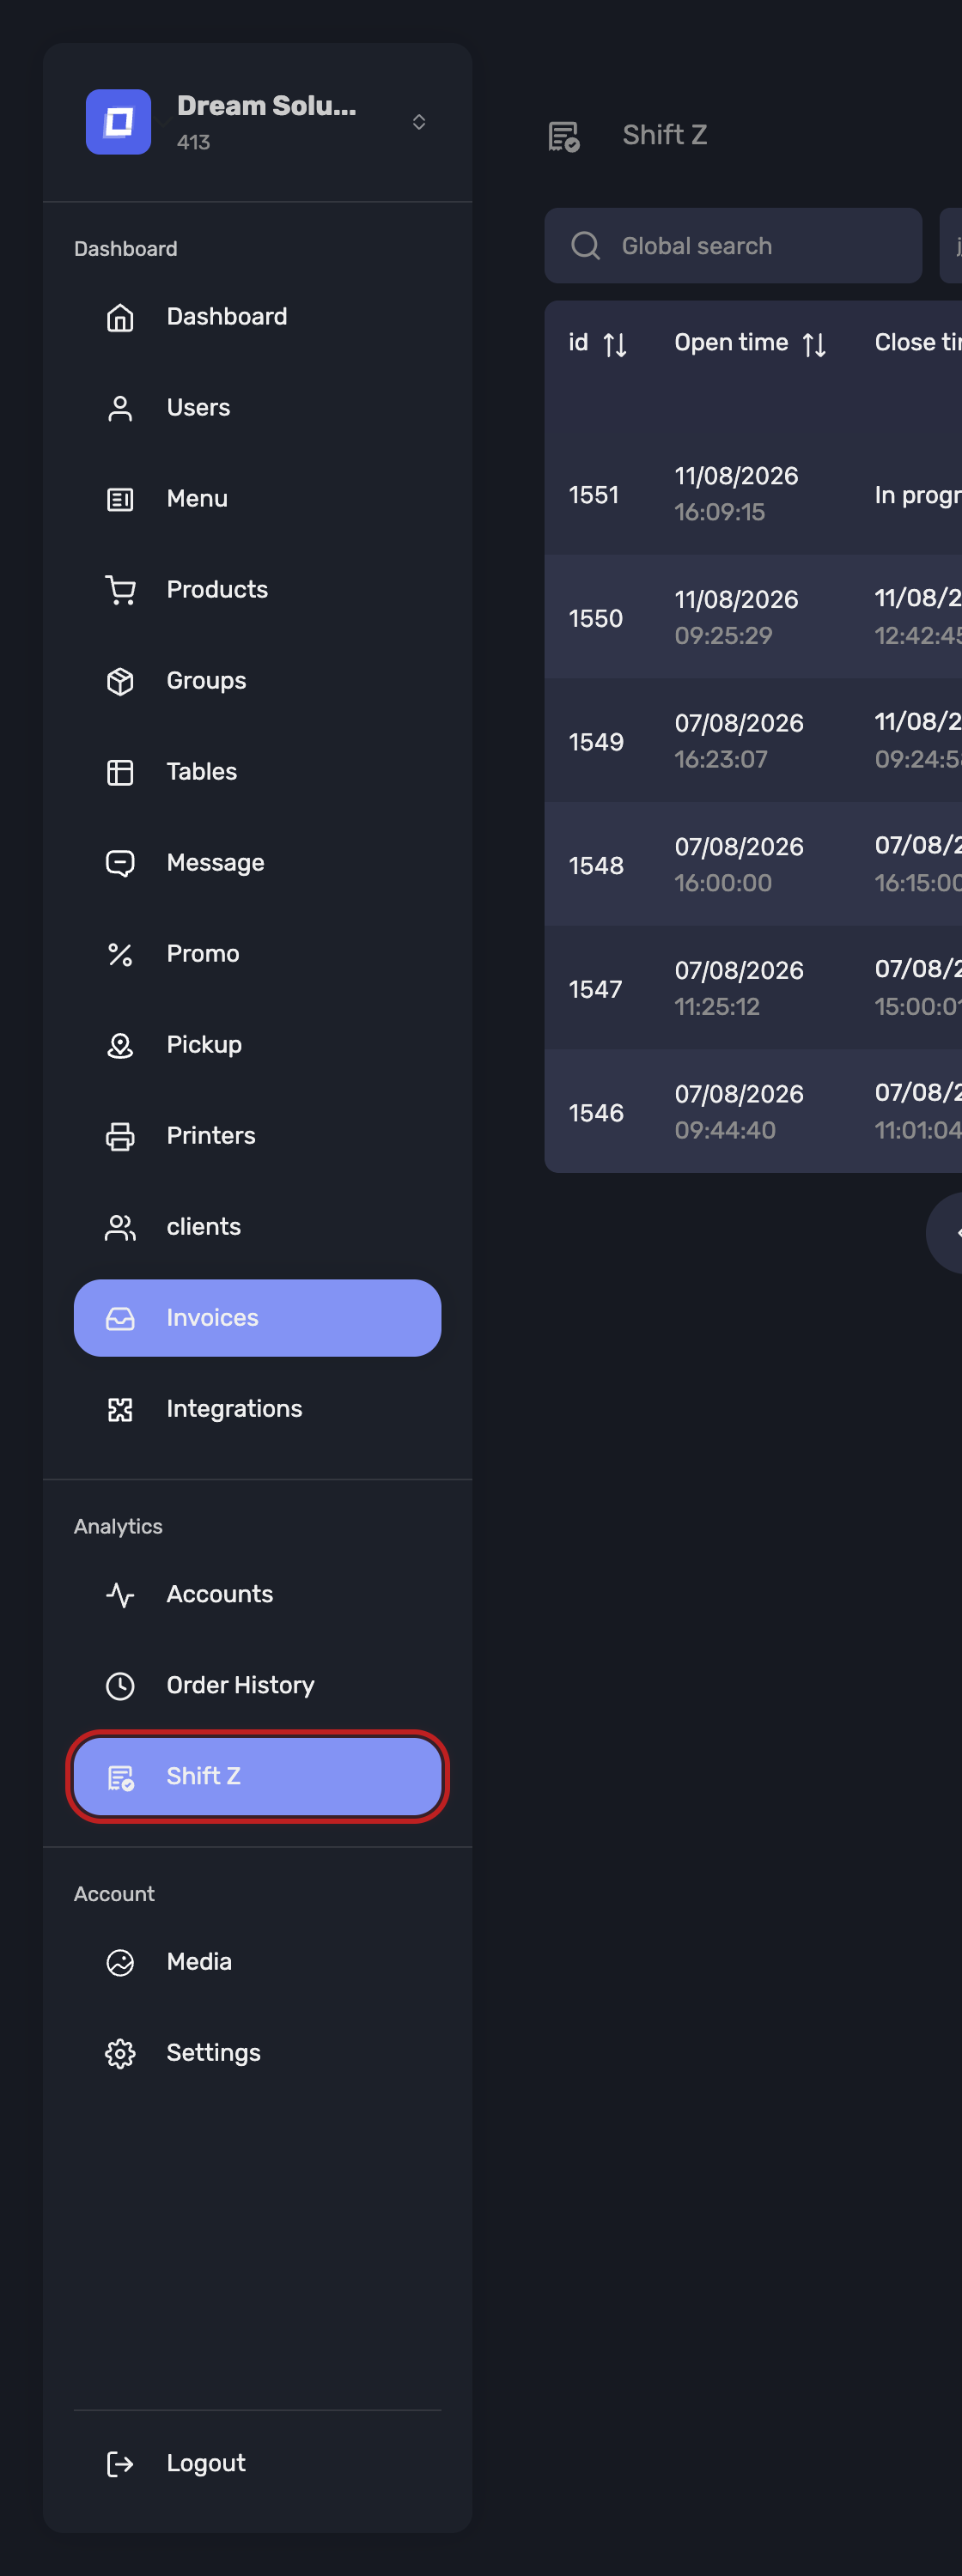Click the Dashboard home icon
962x2576 pixels.
[120, 317]
